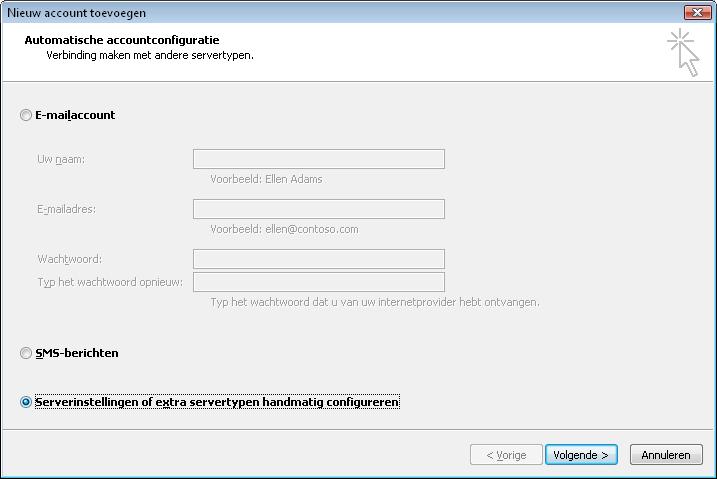Click the Uw naam input field
Viewport: 717px width, 479px height.
coord(319,159)
